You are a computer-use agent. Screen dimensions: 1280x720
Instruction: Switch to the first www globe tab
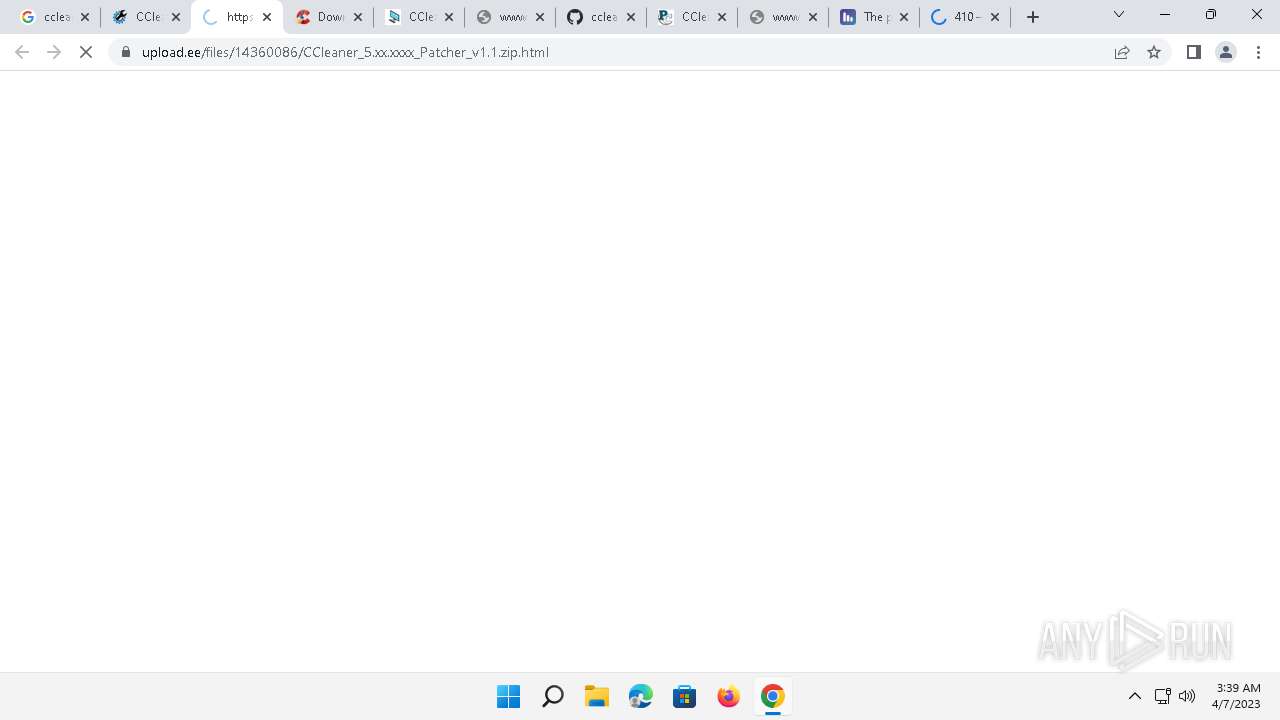tap(510, 17)
